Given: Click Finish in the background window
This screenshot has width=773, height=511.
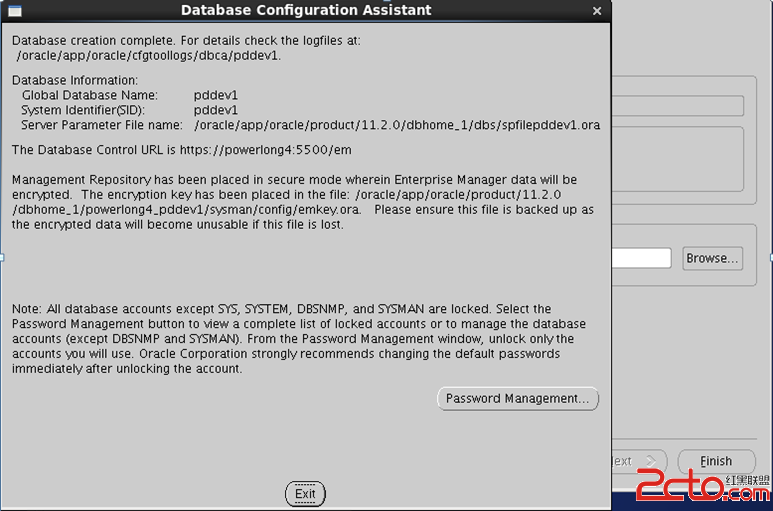Looking at the screenshot, I should 716,461.
